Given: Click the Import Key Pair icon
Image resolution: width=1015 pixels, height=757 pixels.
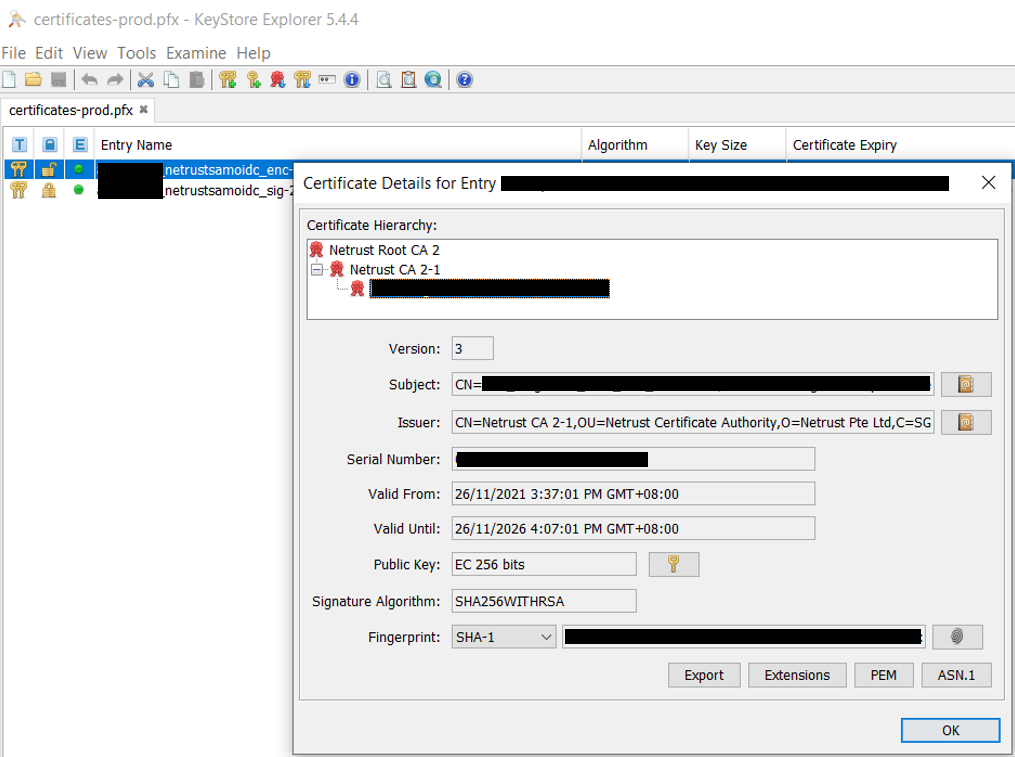Looking at the screenshot, I should (x=302, y=80).
